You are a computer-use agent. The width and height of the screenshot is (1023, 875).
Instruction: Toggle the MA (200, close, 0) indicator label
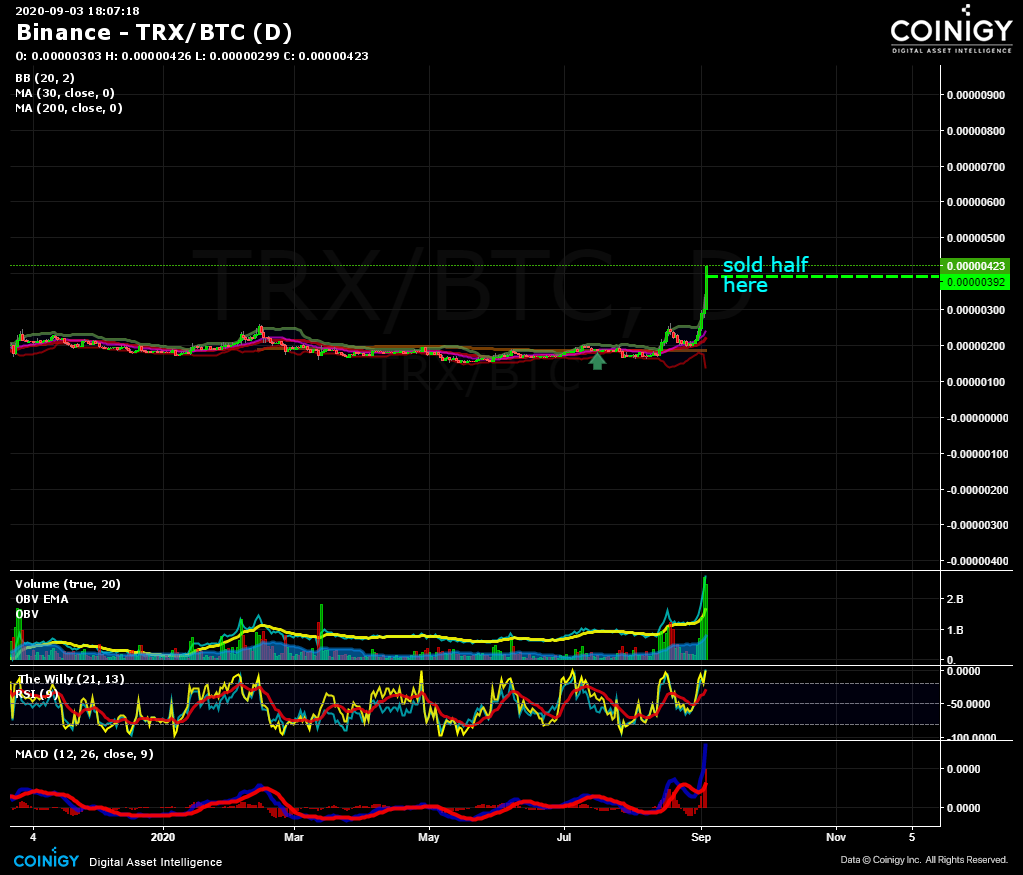point(69,108)
